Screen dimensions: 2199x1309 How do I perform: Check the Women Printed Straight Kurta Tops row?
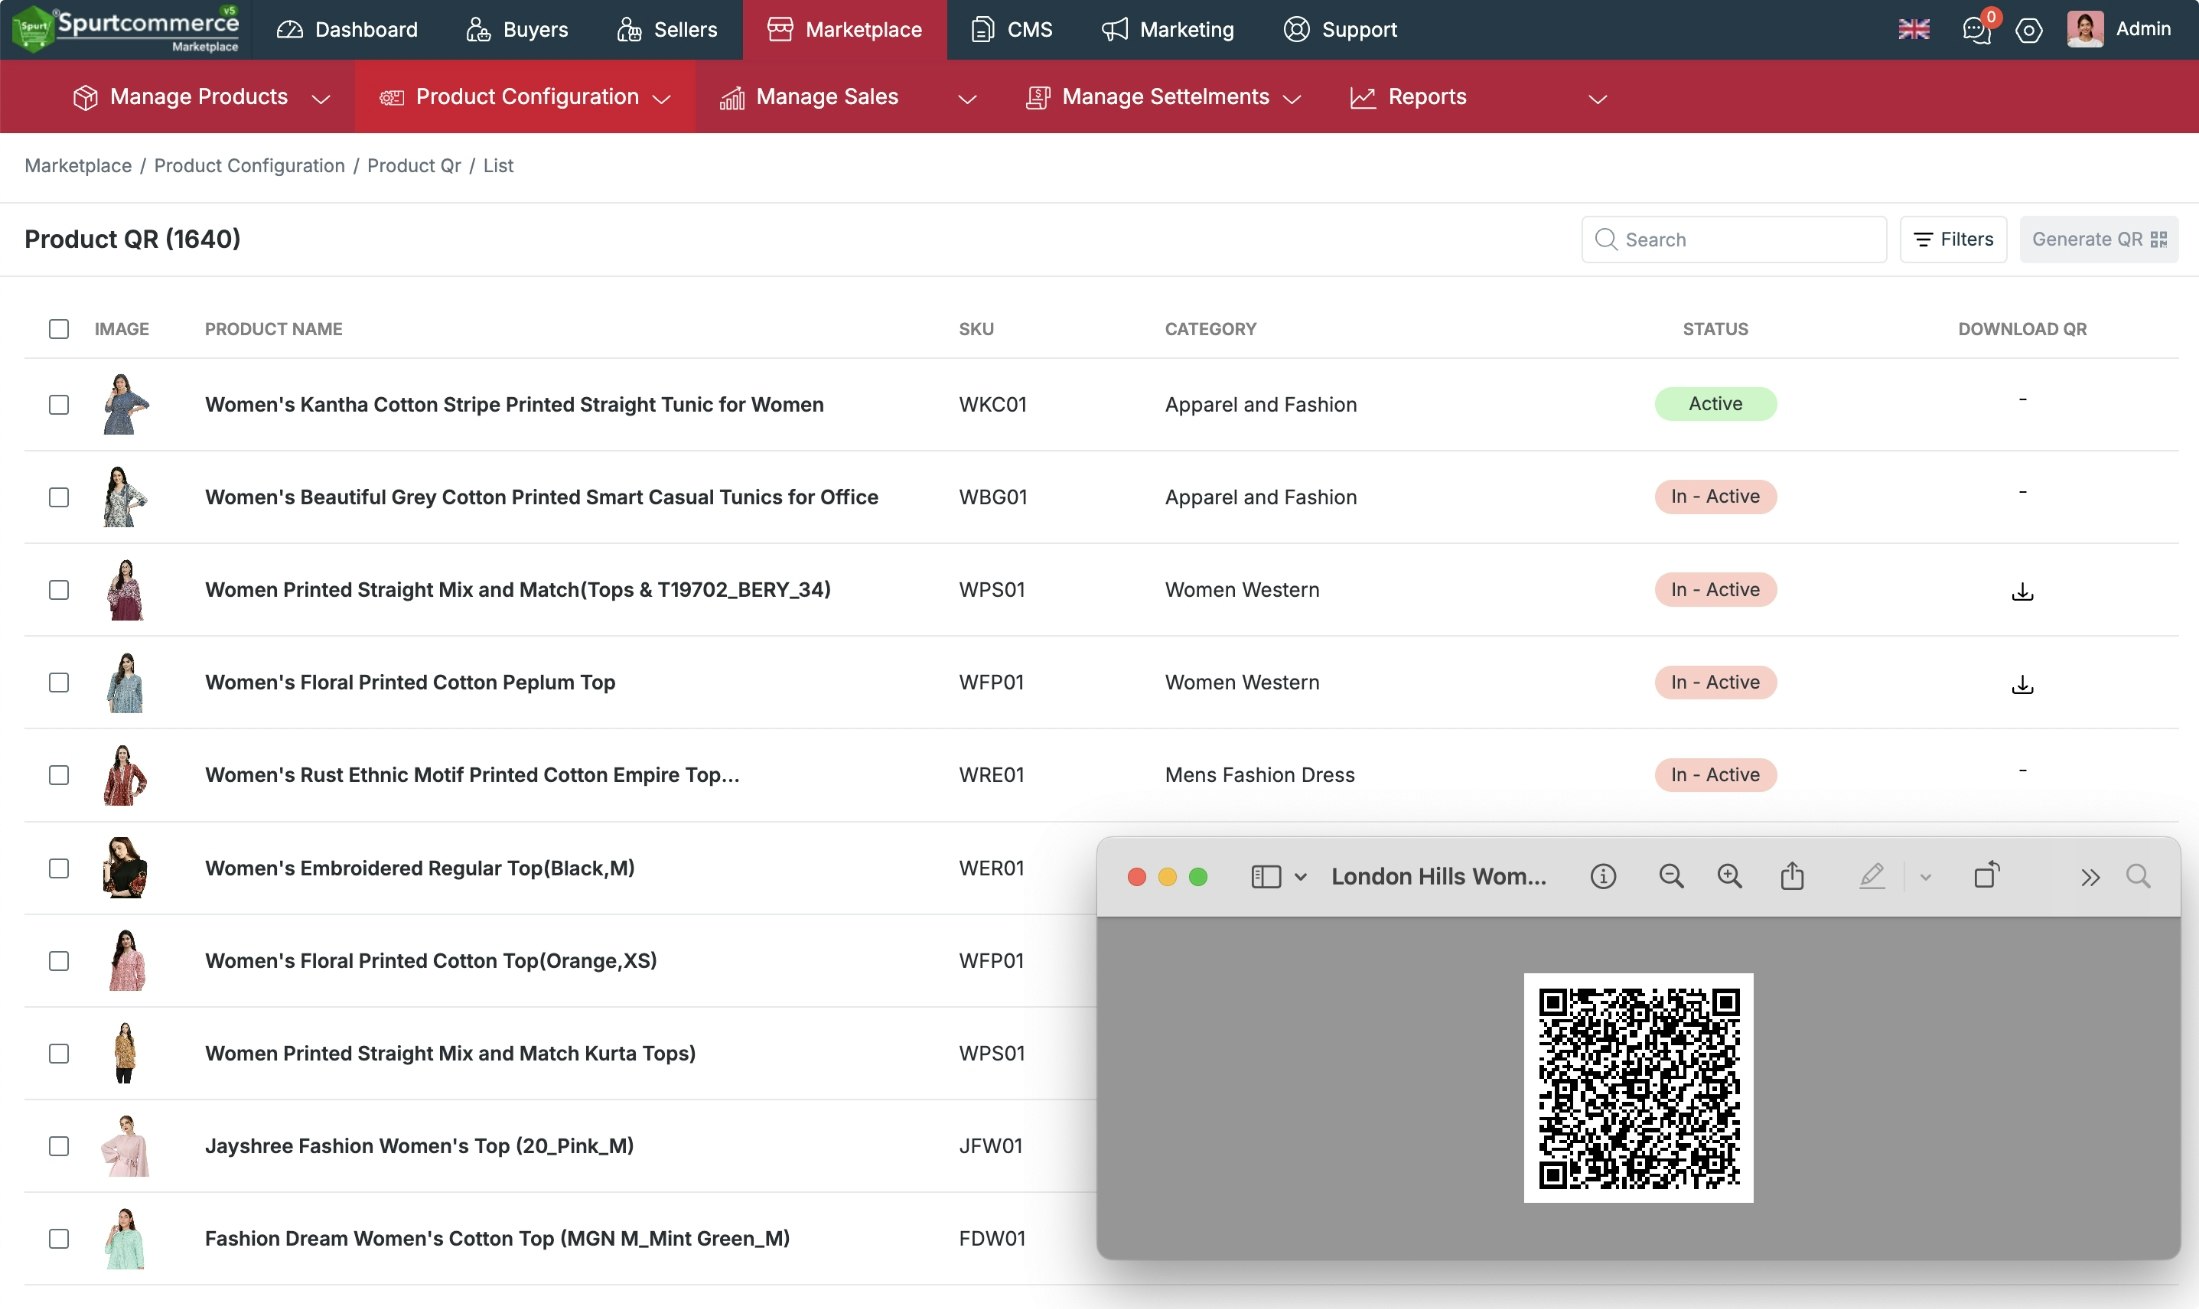pos(59,1054)
